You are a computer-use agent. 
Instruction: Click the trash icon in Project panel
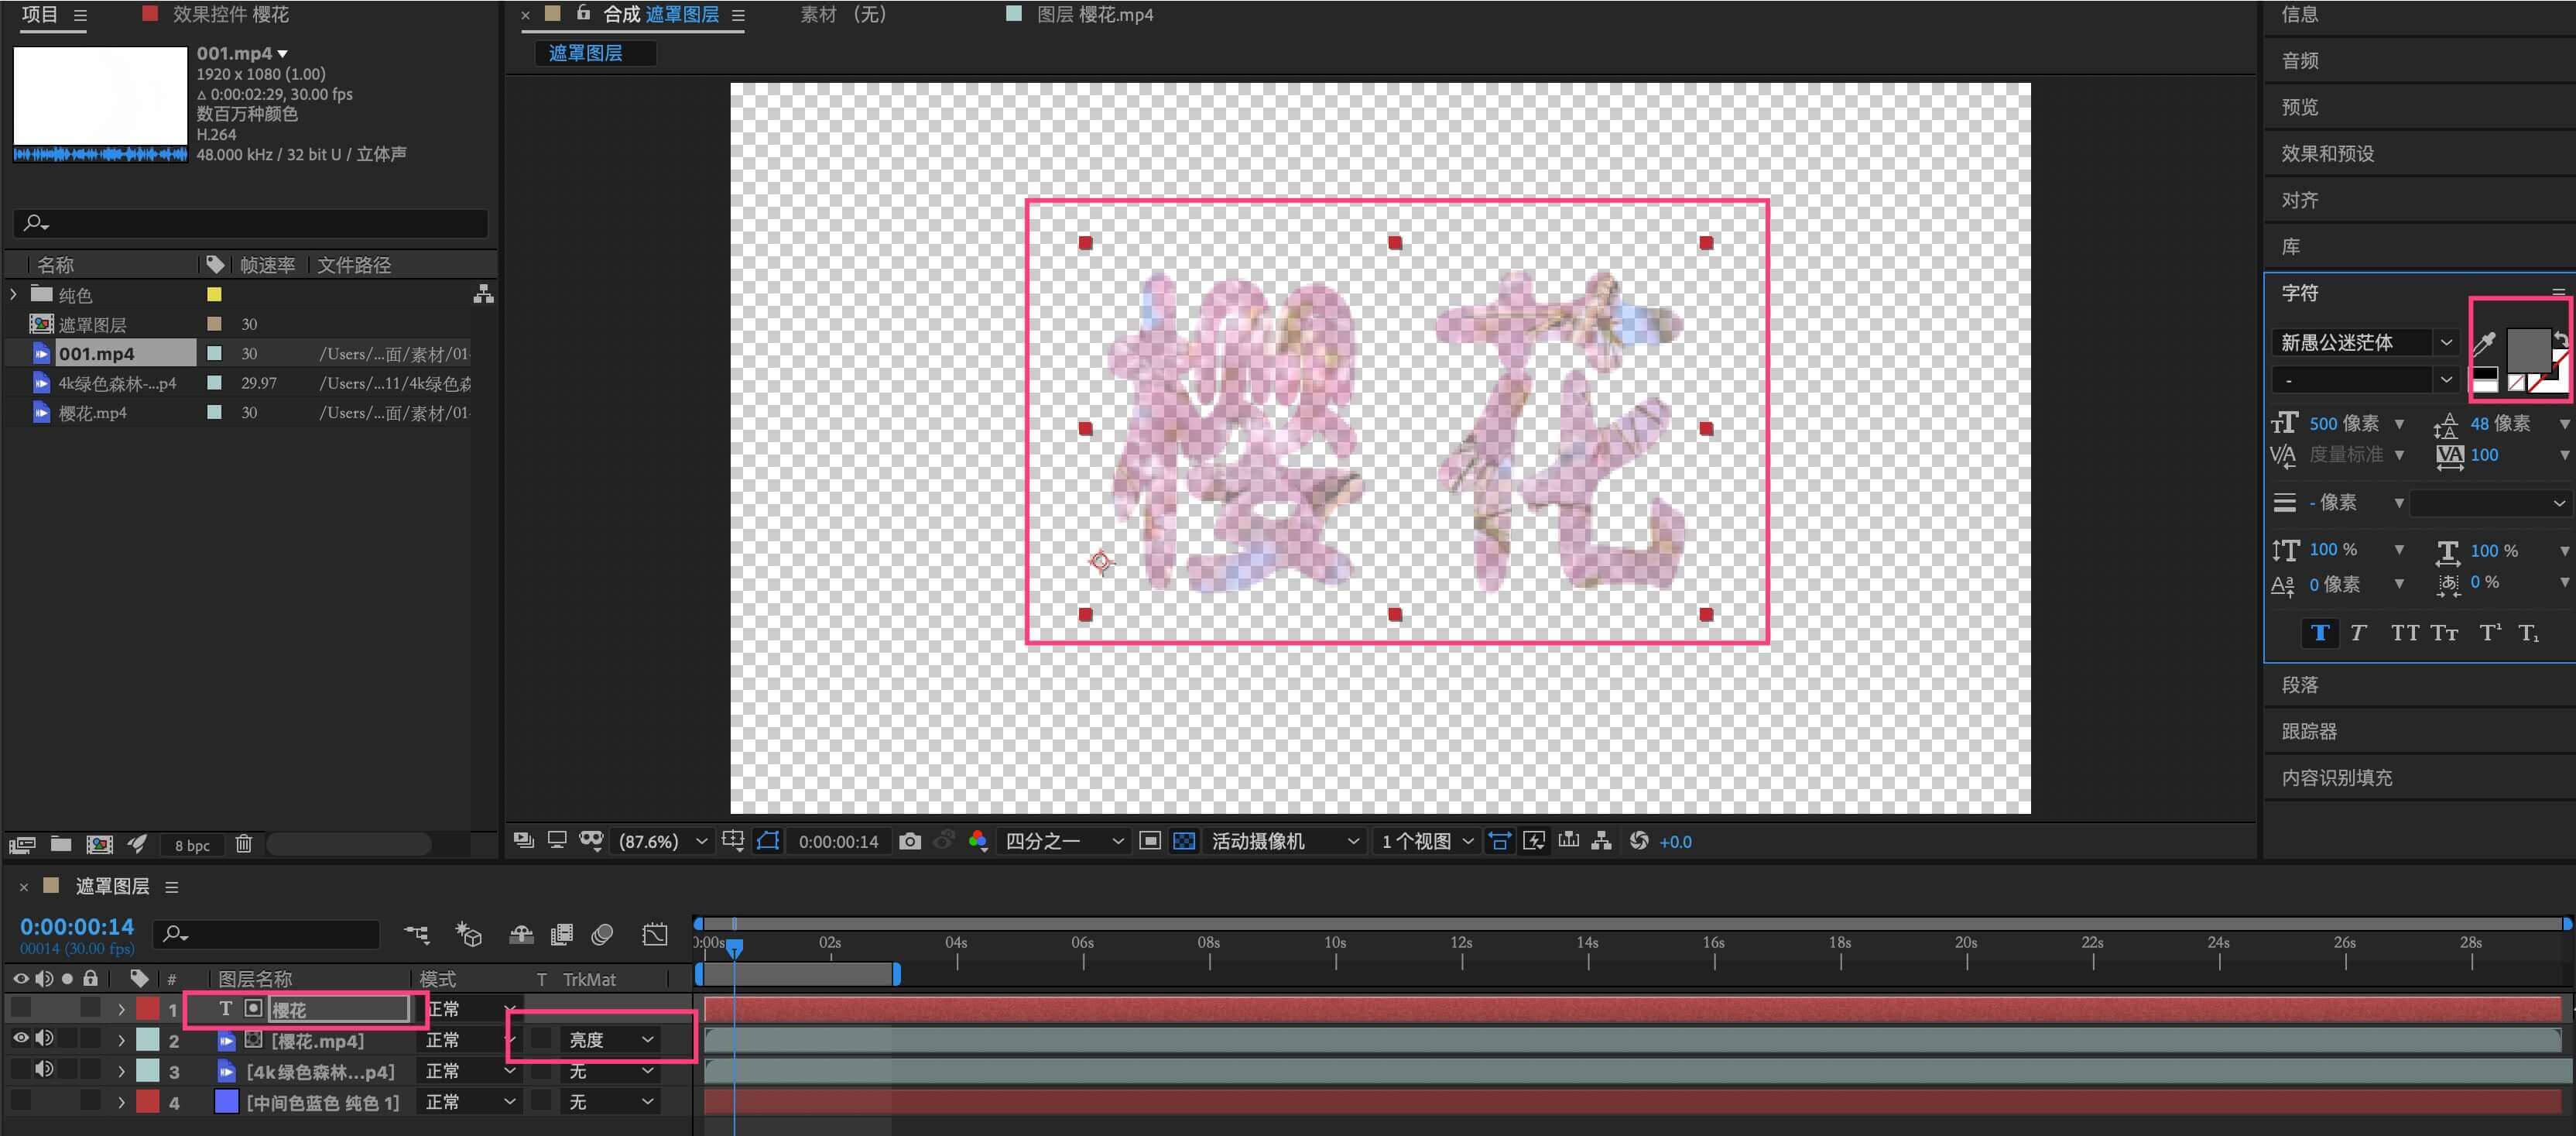coord(243,844)
